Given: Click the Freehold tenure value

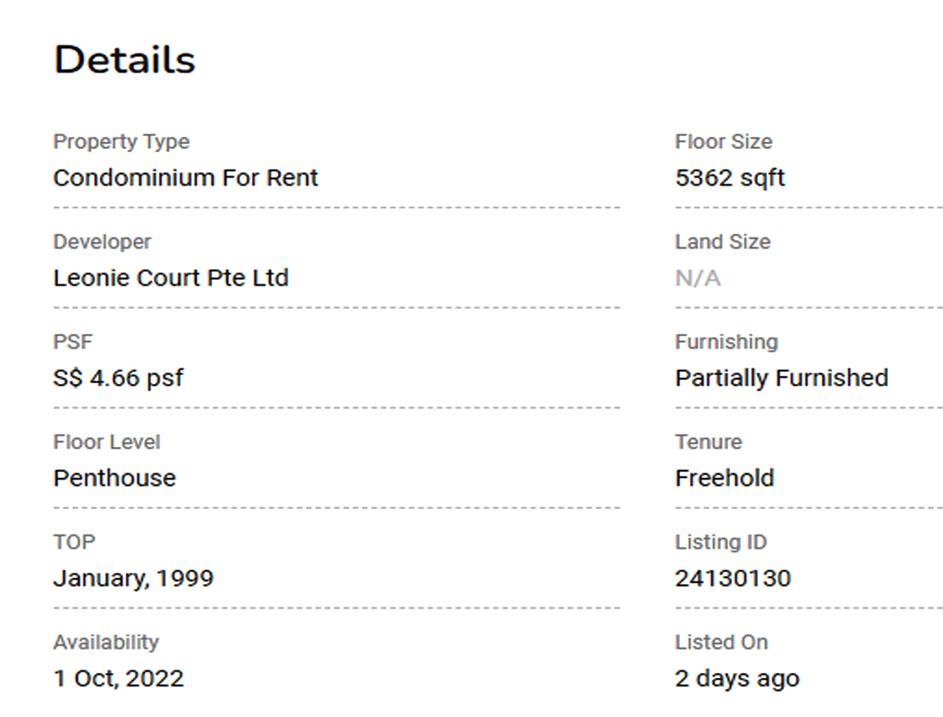Looking at the screenshot, I should pyautogui.click(x=724, y=478).
